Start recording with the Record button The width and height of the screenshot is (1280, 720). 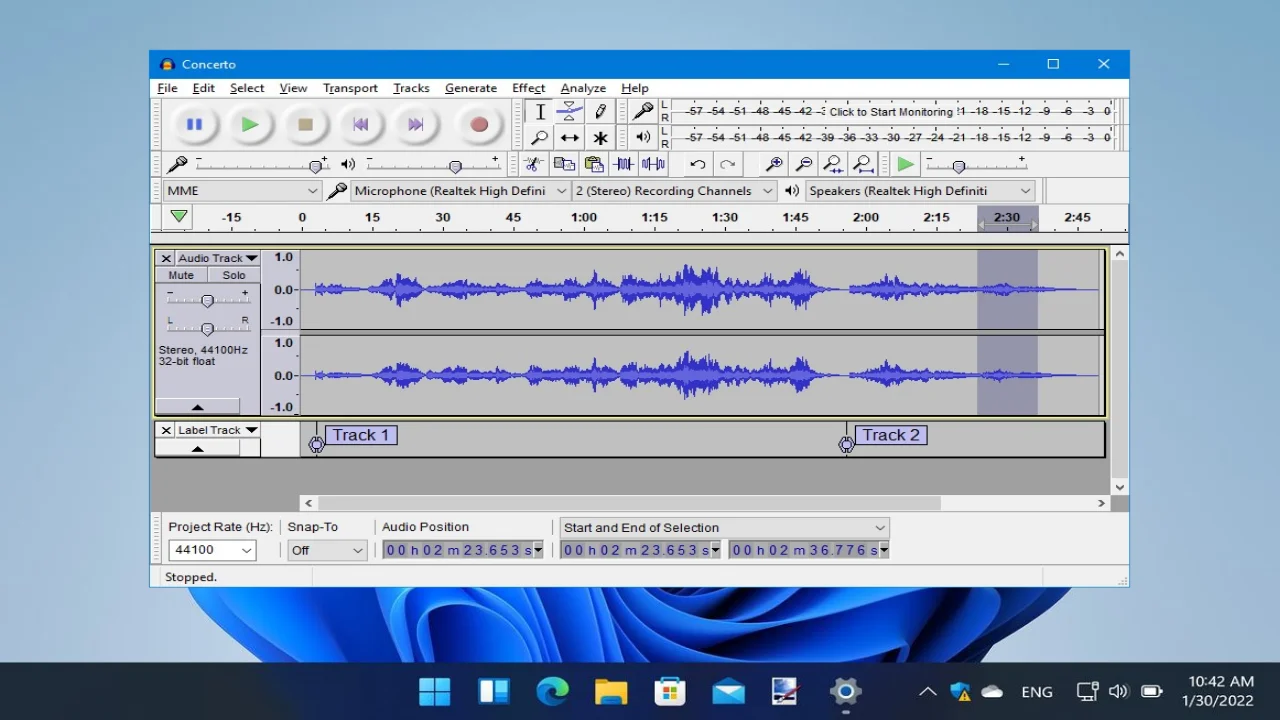point(479,125)
